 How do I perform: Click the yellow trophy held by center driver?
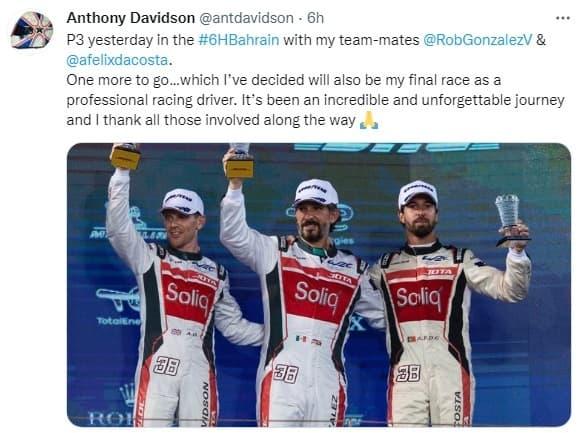239,162
